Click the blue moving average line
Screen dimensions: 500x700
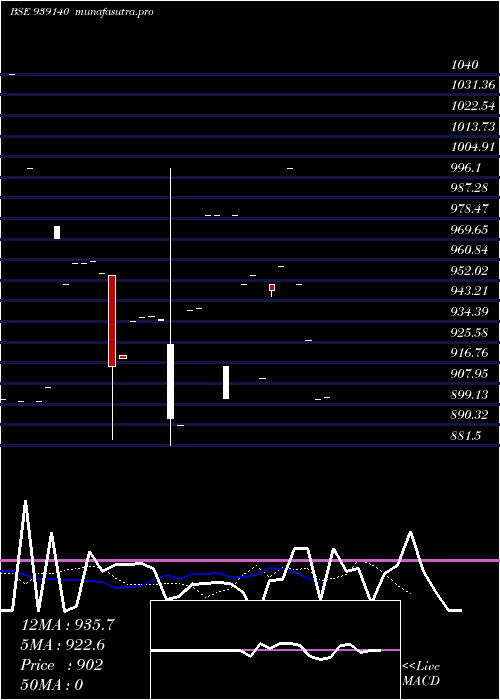pos(161,577)
